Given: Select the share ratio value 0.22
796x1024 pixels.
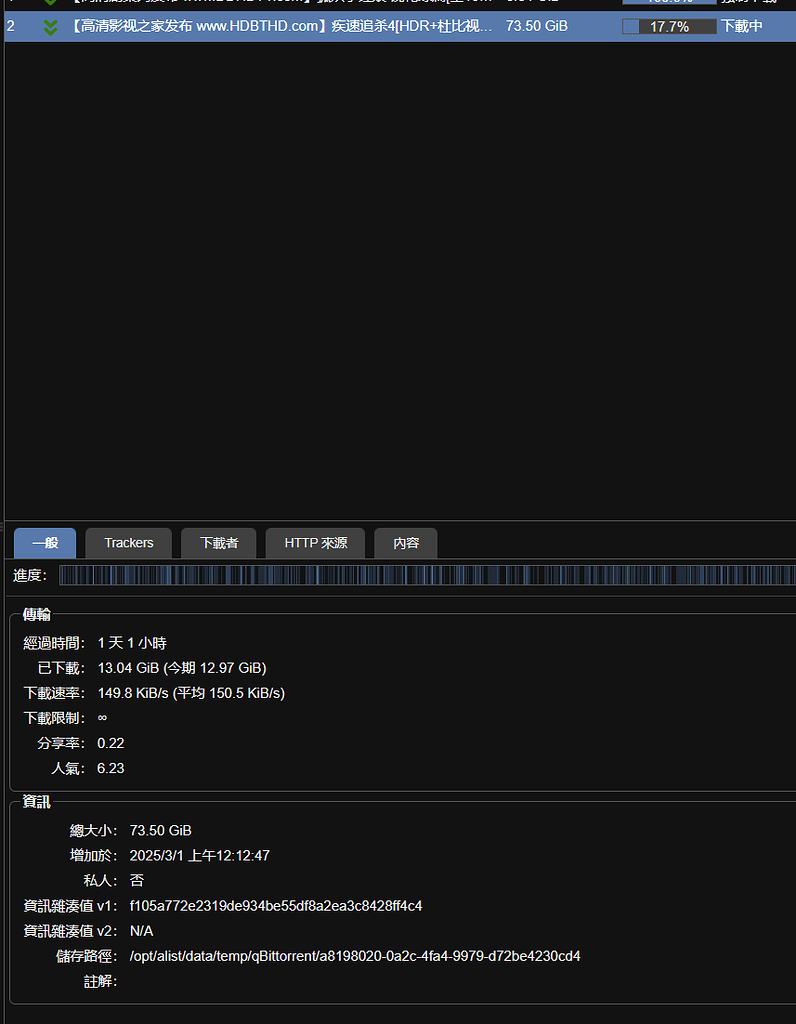Looking at the screenshot, I should pos(110,743).
